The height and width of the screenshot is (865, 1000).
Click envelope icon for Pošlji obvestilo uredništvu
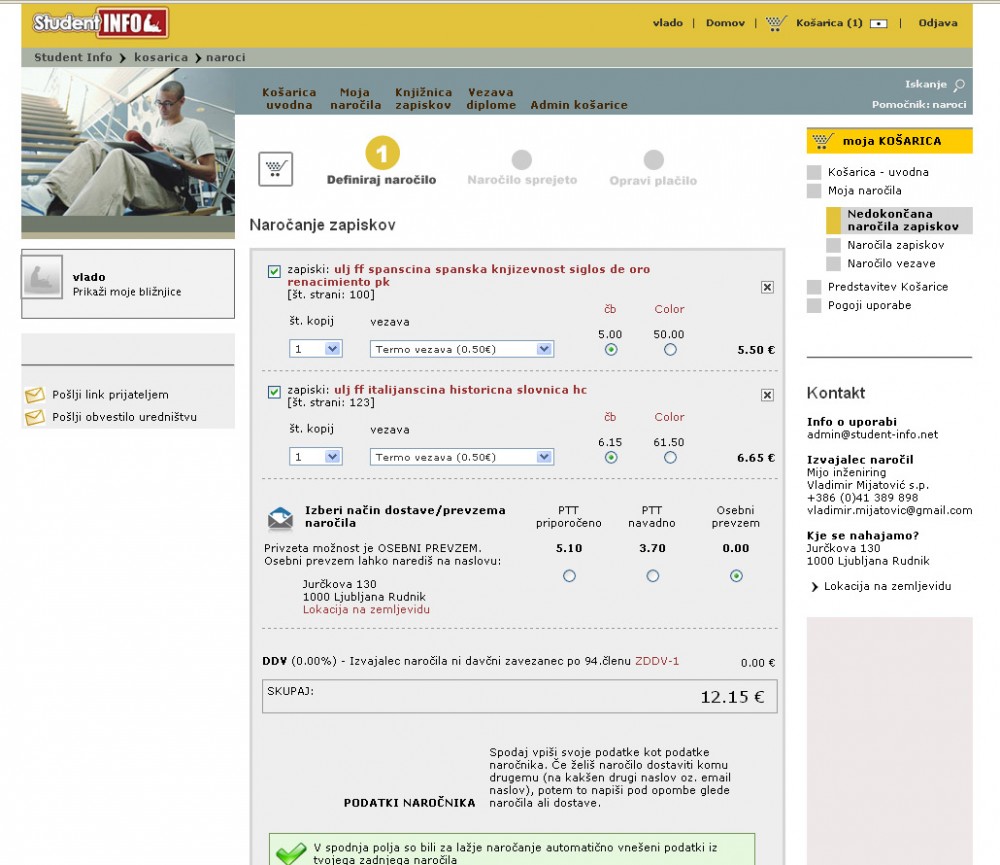35,417
